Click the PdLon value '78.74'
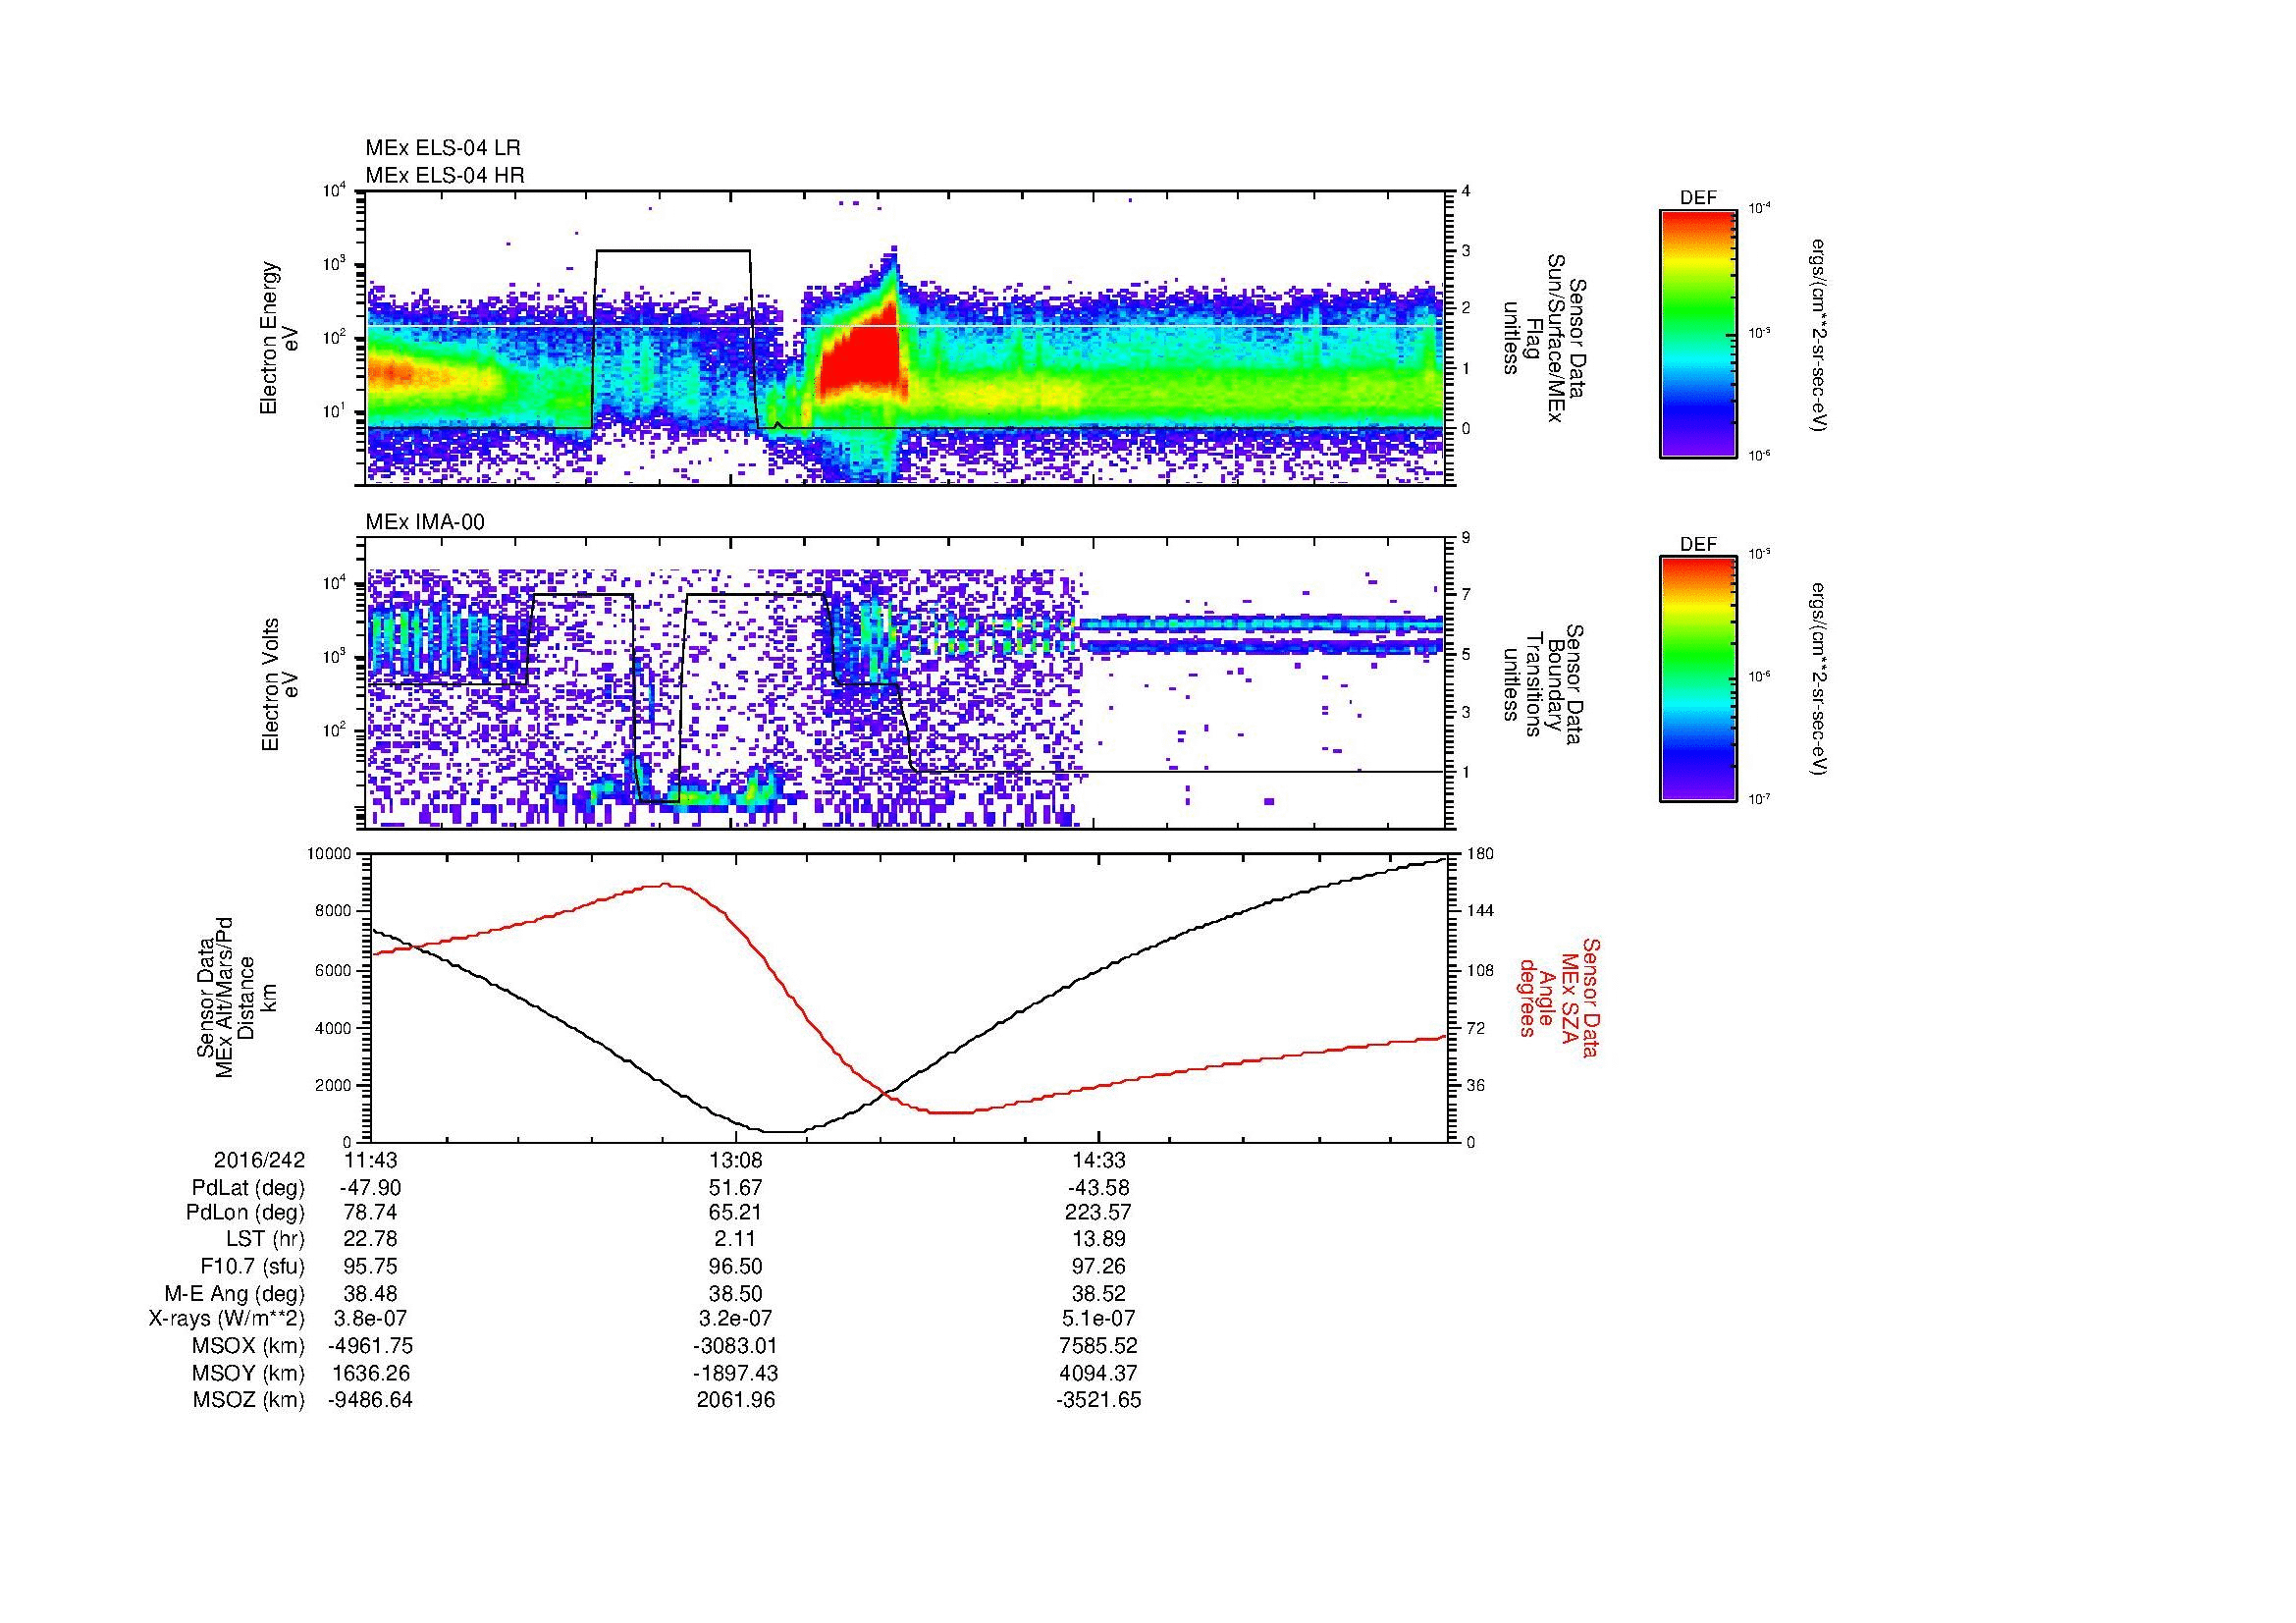 (x=371, y=1213)
